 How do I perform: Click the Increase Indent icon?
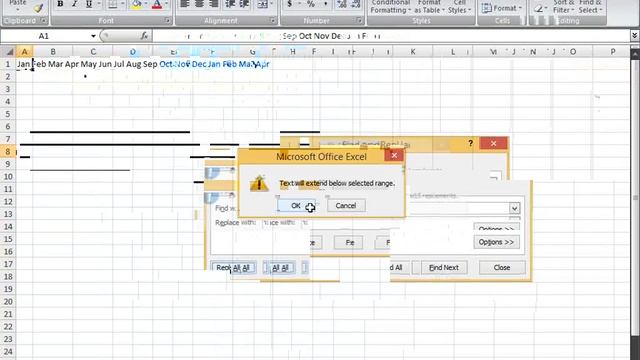click(244, 4)
